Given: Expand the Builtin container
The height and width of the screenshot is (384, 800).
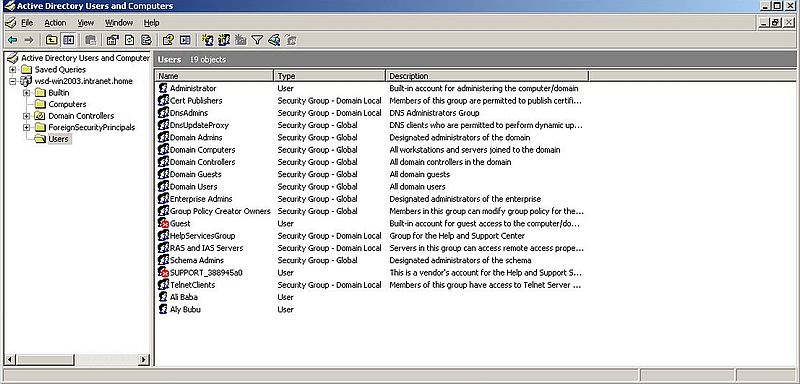Looking at the screenshot, I should click(27, 93).
